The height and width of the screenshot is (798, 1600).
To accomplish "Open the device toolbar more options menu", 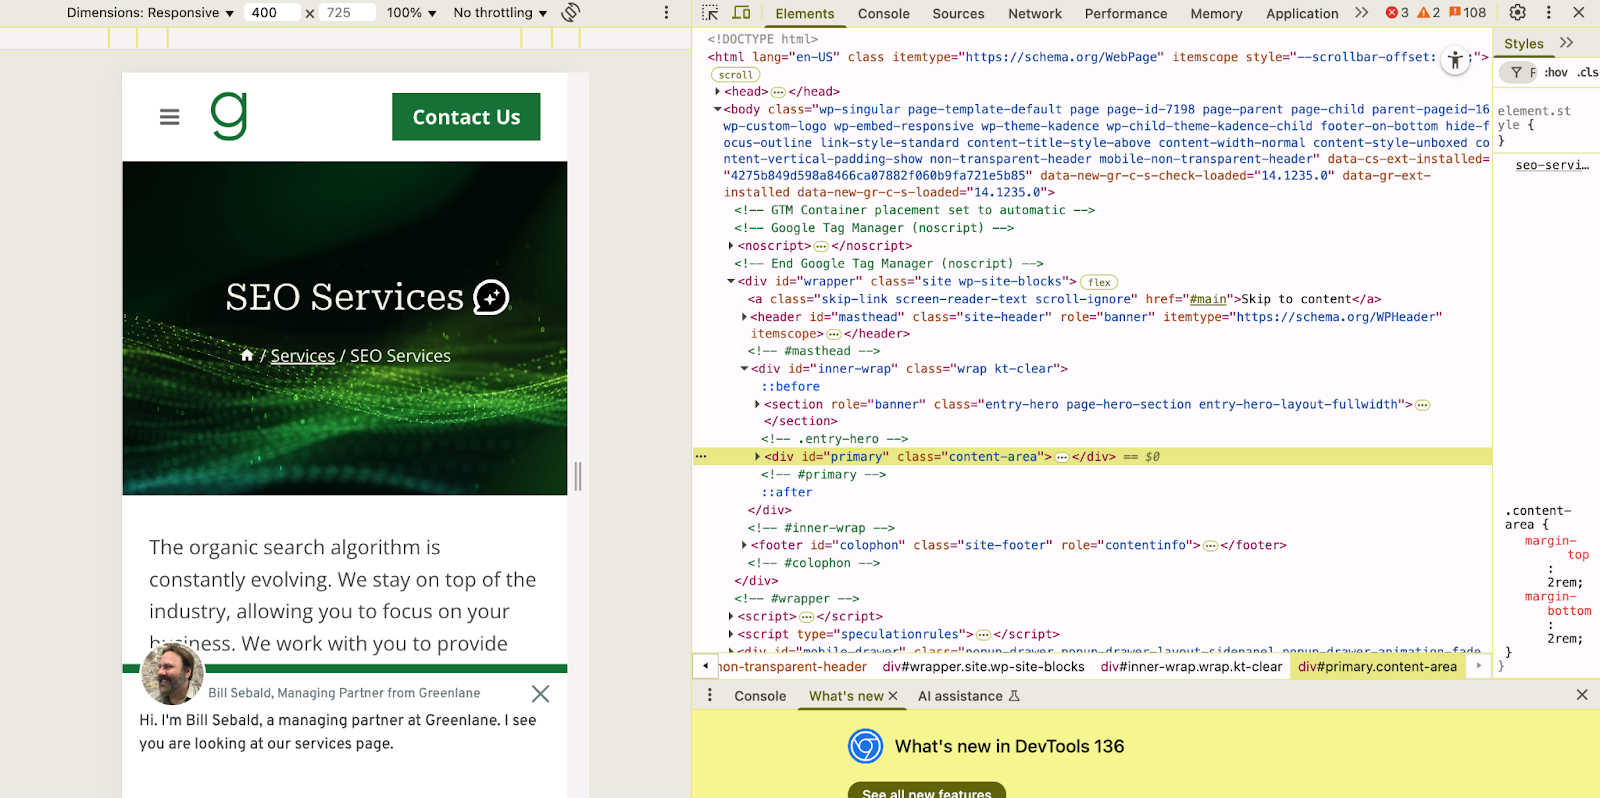I will [x=667, y=13].
